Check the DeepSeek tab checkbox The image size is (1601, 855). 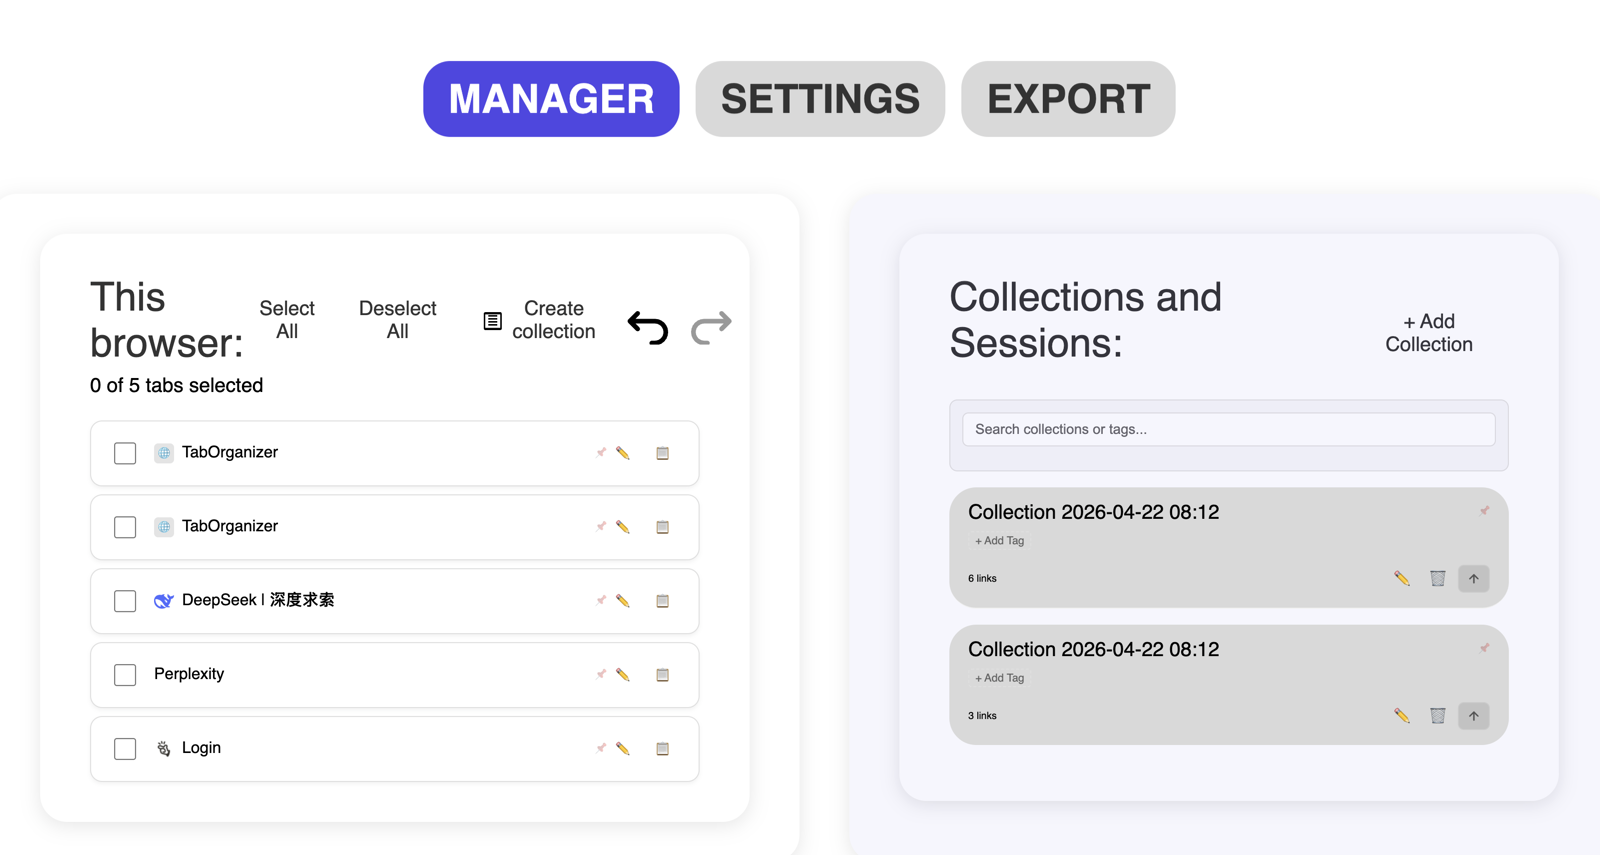click(x=125, y=601)
